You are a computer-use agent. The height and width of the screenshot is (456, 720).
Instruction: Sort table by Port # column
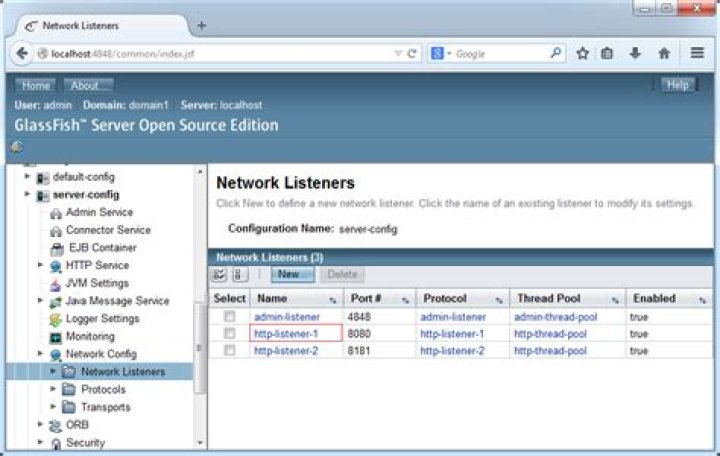click(x=405, y=300)
